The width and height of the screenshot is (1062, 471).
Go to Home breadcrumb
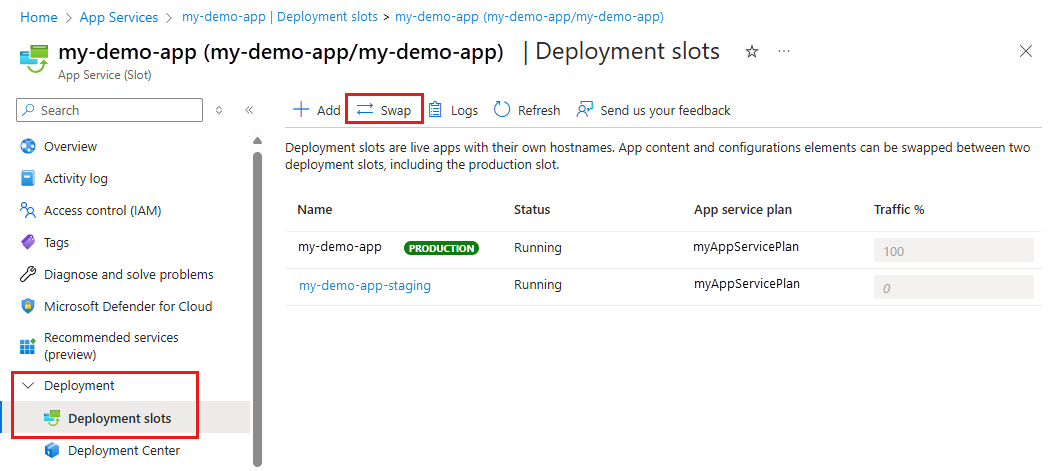coord(39,17)
